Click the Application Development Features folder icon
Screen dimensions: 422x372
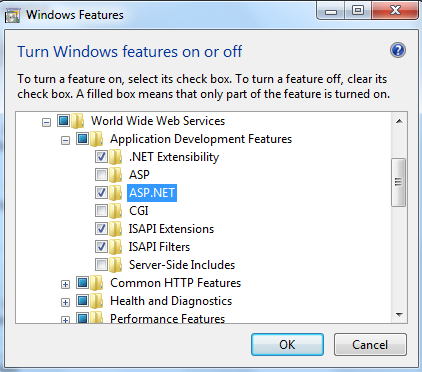coord(97,139)
